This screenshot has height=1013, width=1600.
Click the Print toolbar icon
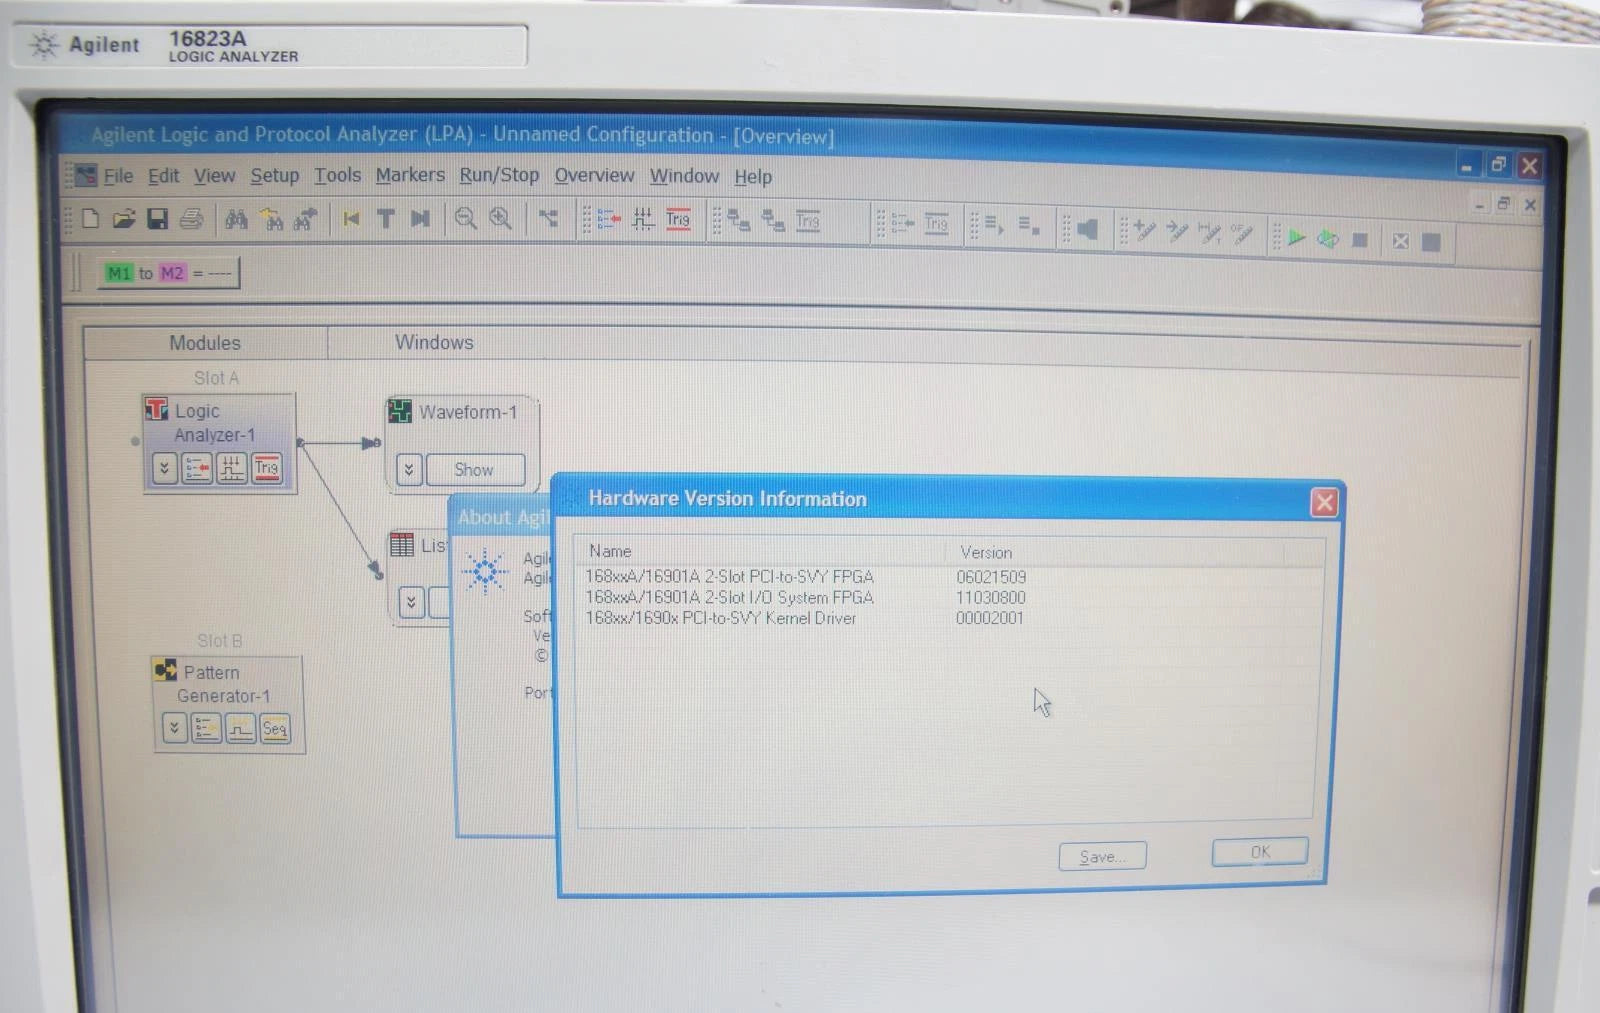(191, 218)
